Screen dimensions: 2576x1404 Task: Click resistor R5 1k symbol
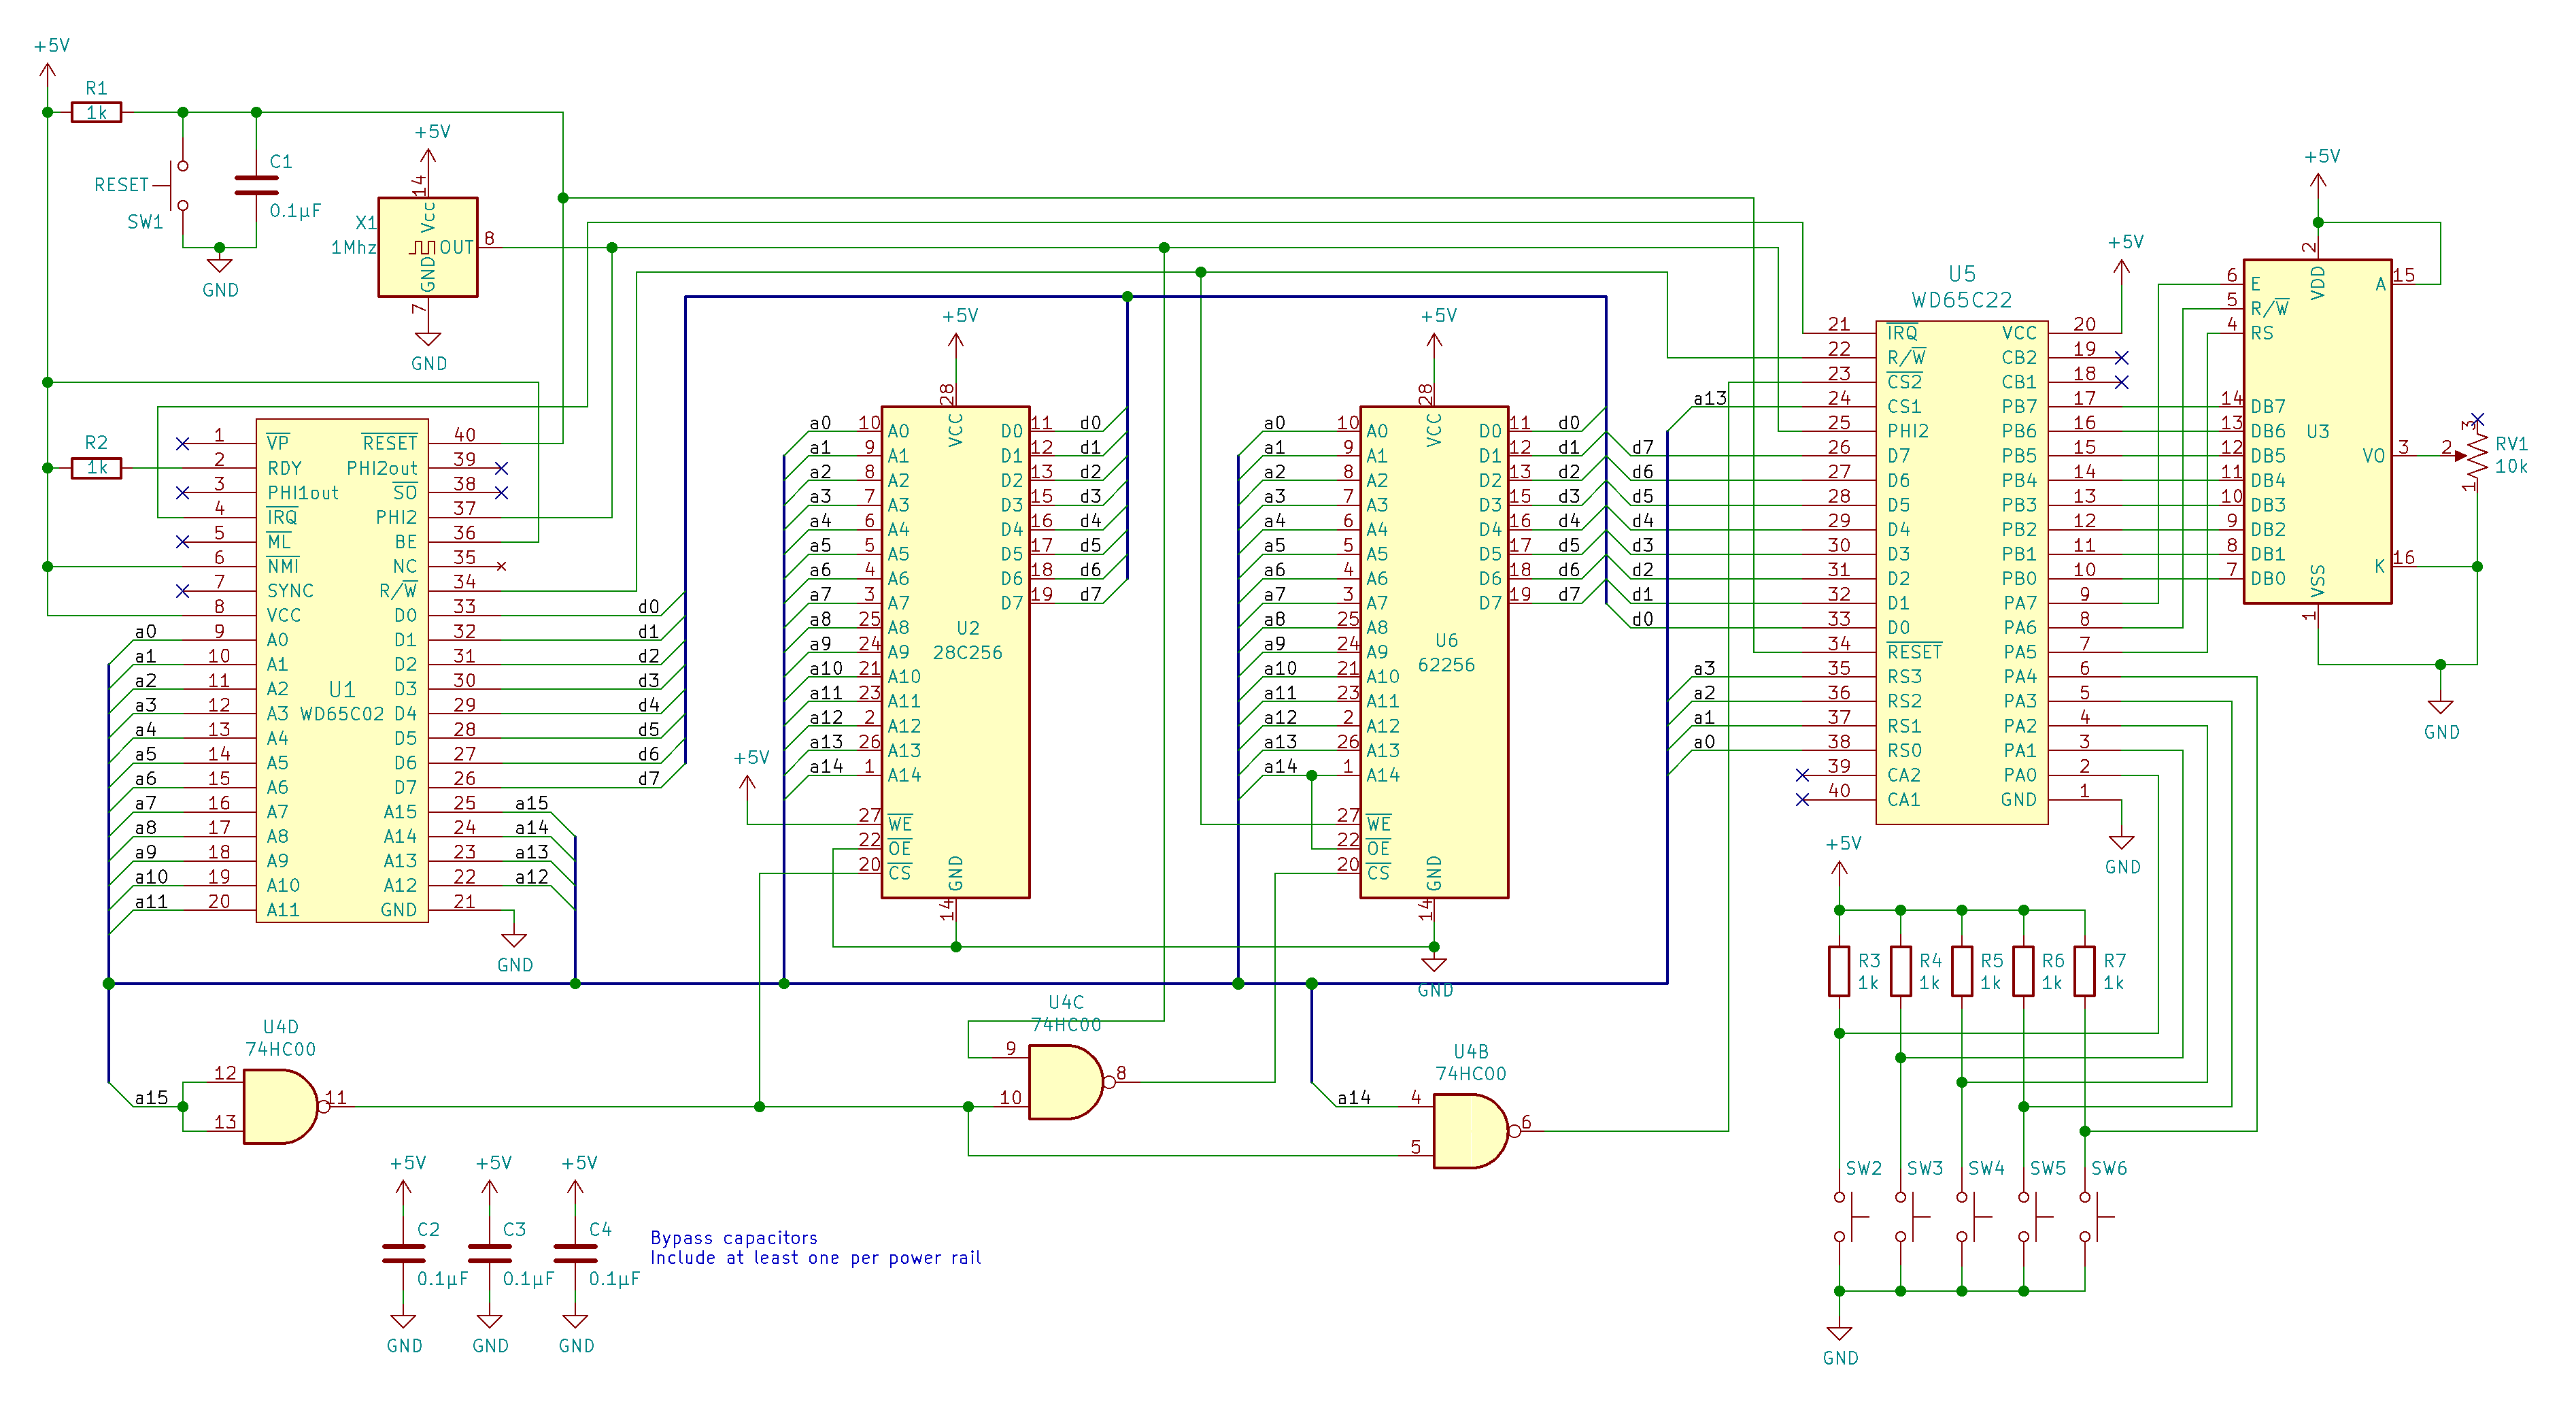1961,971
